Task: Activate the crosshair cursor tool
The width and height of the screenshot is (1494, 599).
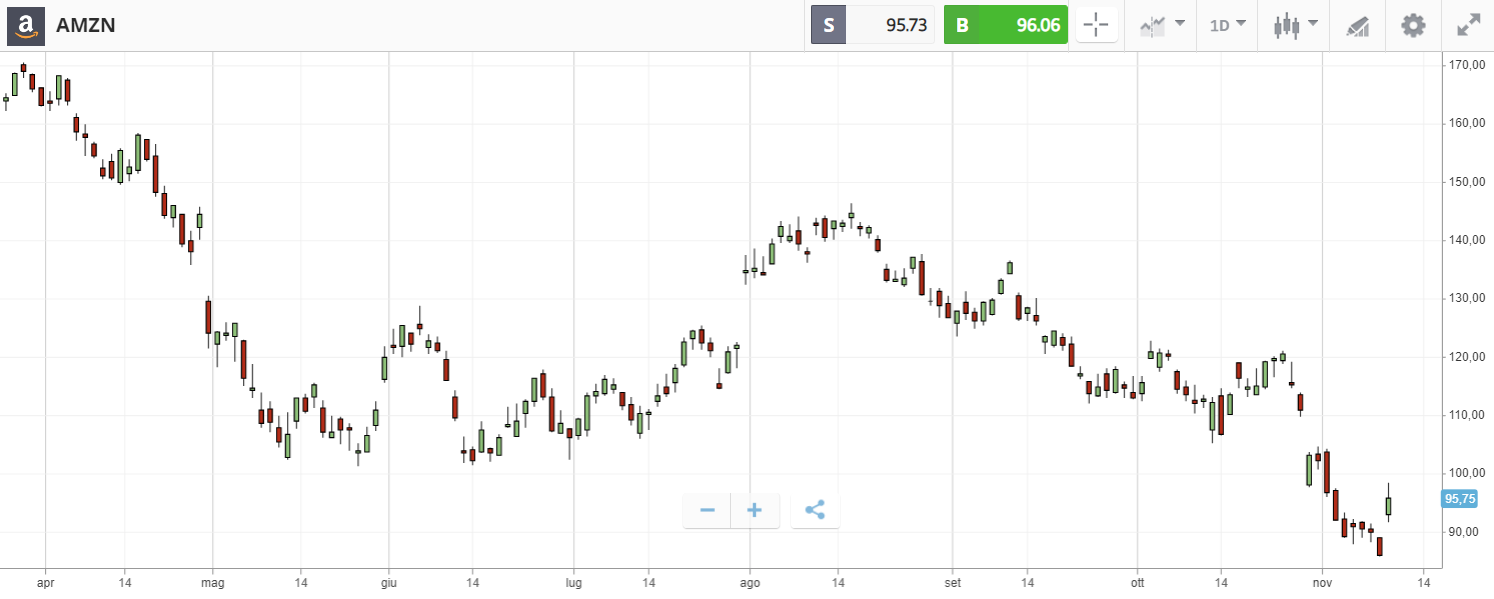Action: [1097, 25]
